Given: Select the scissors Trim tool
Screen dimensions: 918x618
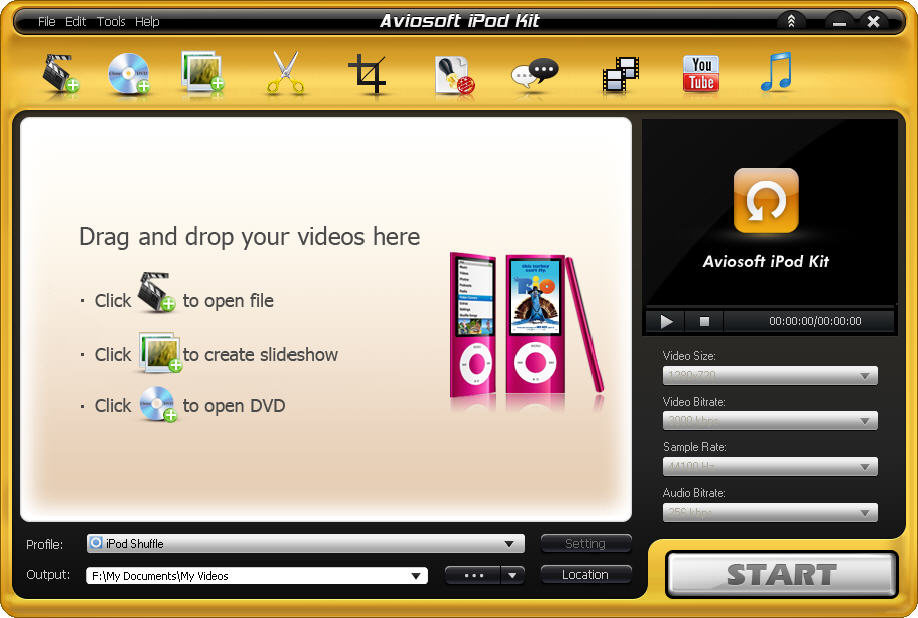Looking at the screenshot, I should (285, 73).
